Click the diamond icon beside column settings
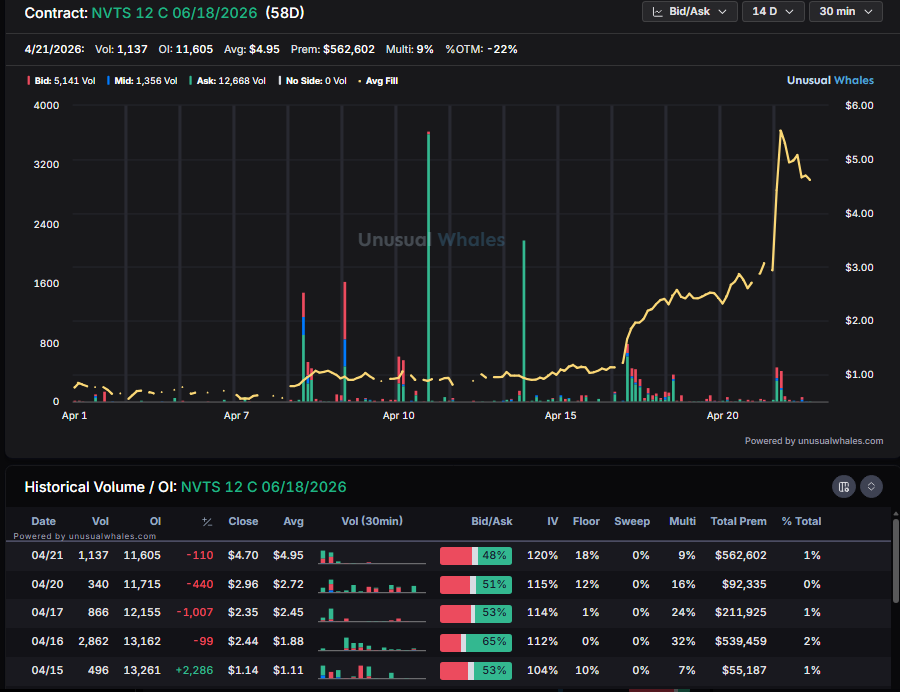 pyautogui.click(x=870, y=486)
